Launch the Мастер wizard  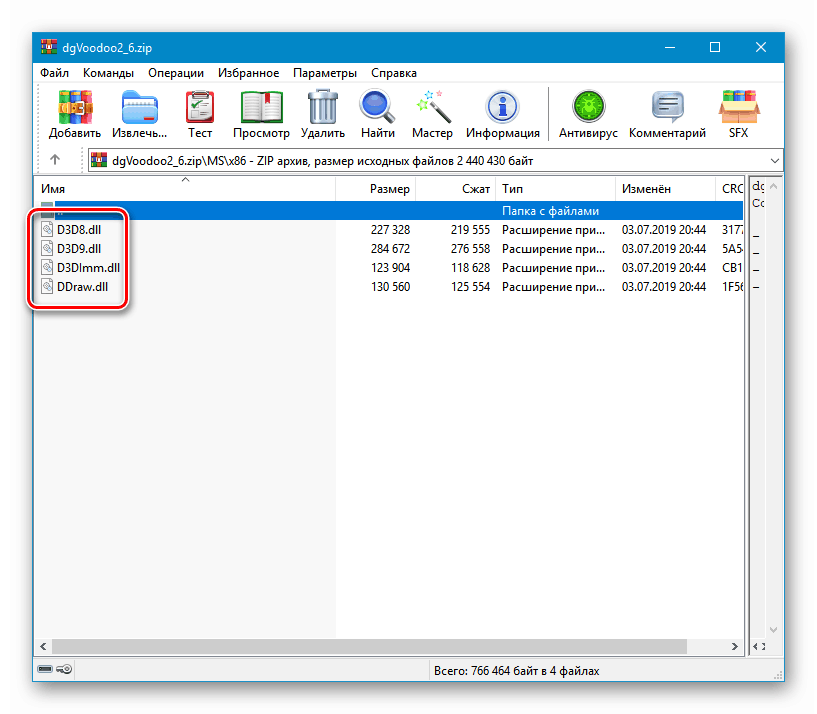click(x=432, y=114)
